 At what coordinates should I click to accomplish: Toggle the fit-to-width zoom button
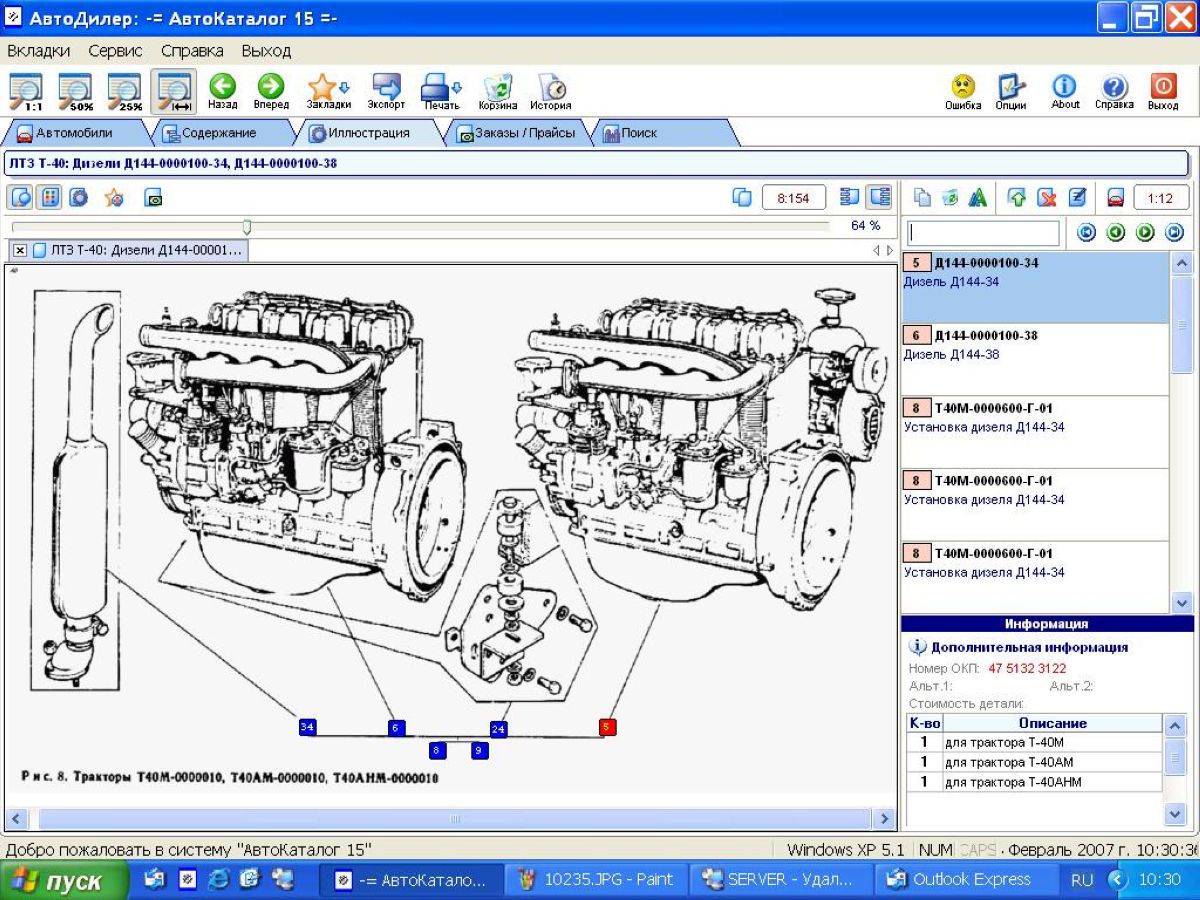tap(174, 90)
